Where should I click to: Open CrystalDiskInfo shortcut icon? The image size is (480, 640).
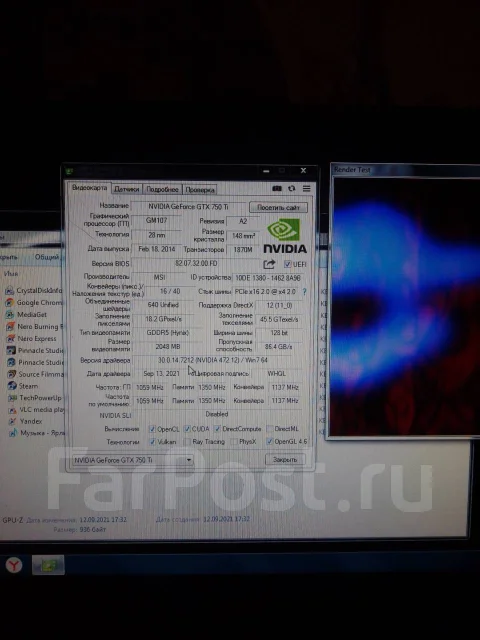click(x=9, y=291)
